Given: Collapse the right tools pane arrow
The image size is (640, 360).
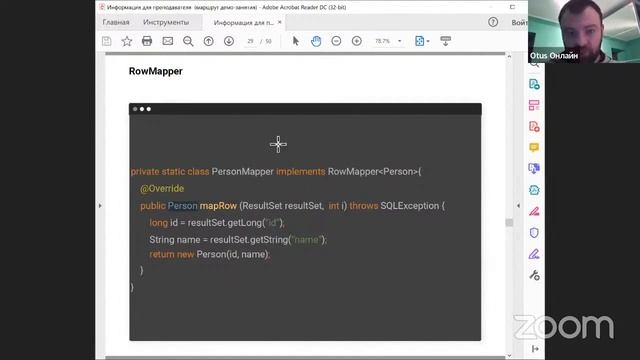Looking at the screenshot, I should click(535, 349).
